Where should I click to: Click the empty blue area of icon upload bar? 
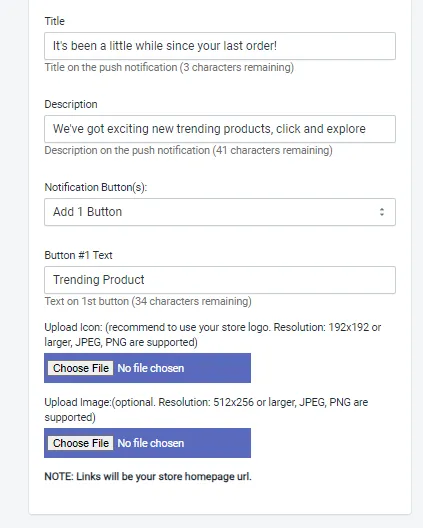(x=218, y=368)
